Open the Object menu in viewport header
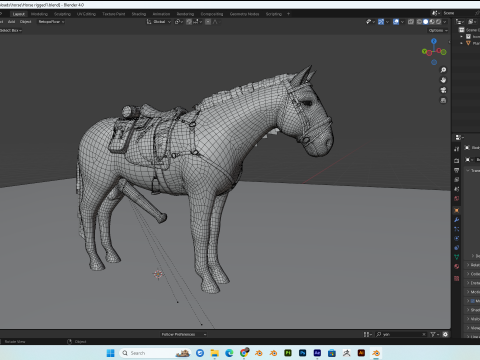Viewport: 480px width, 360px height. pos(25,22)
